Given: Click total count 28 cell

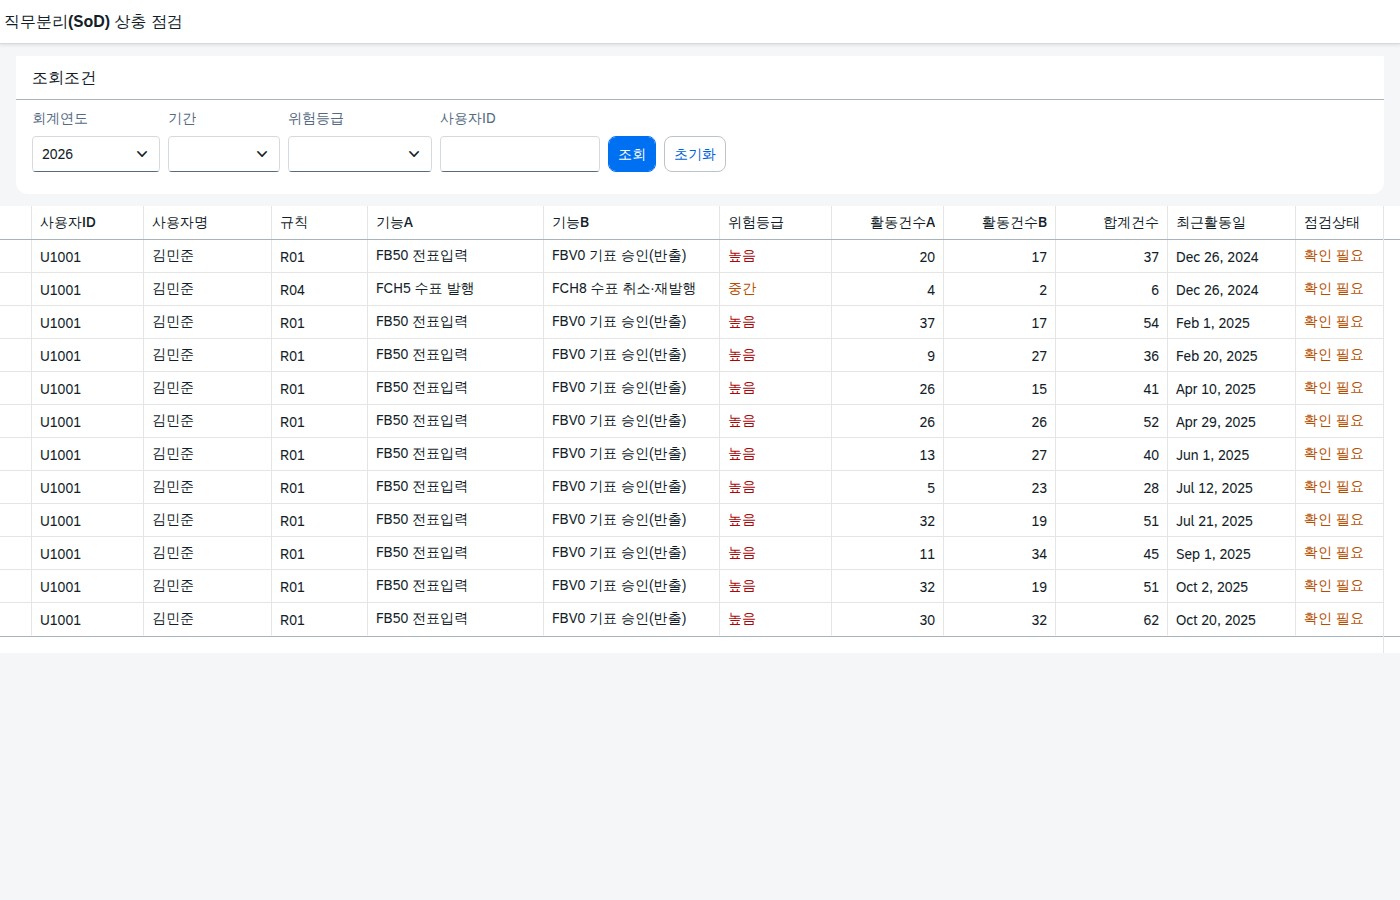Looking at the screenshot, I should point(1112,488).
